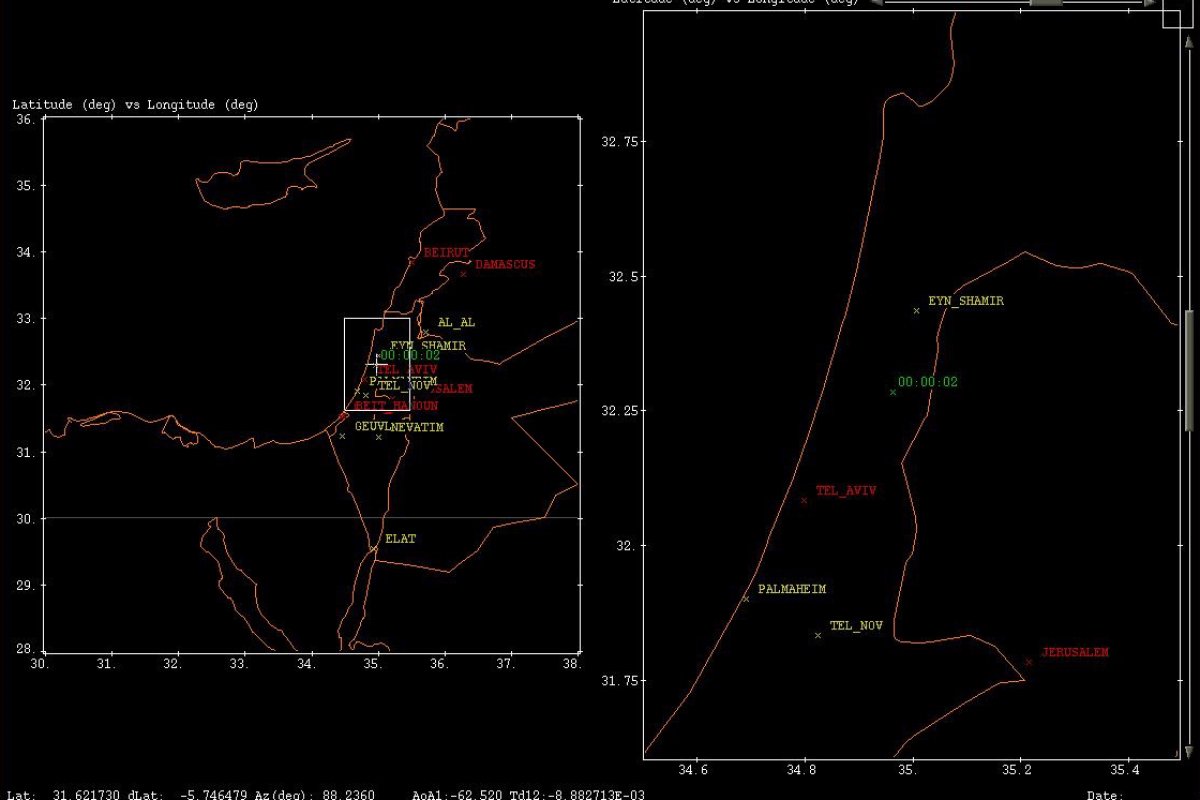Select the BEIRUT label on overview map

447,253
